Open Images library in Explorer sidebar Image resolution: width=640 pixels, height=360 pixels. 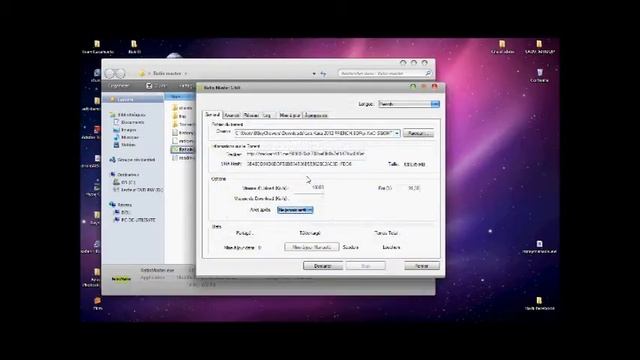[128, 130]
